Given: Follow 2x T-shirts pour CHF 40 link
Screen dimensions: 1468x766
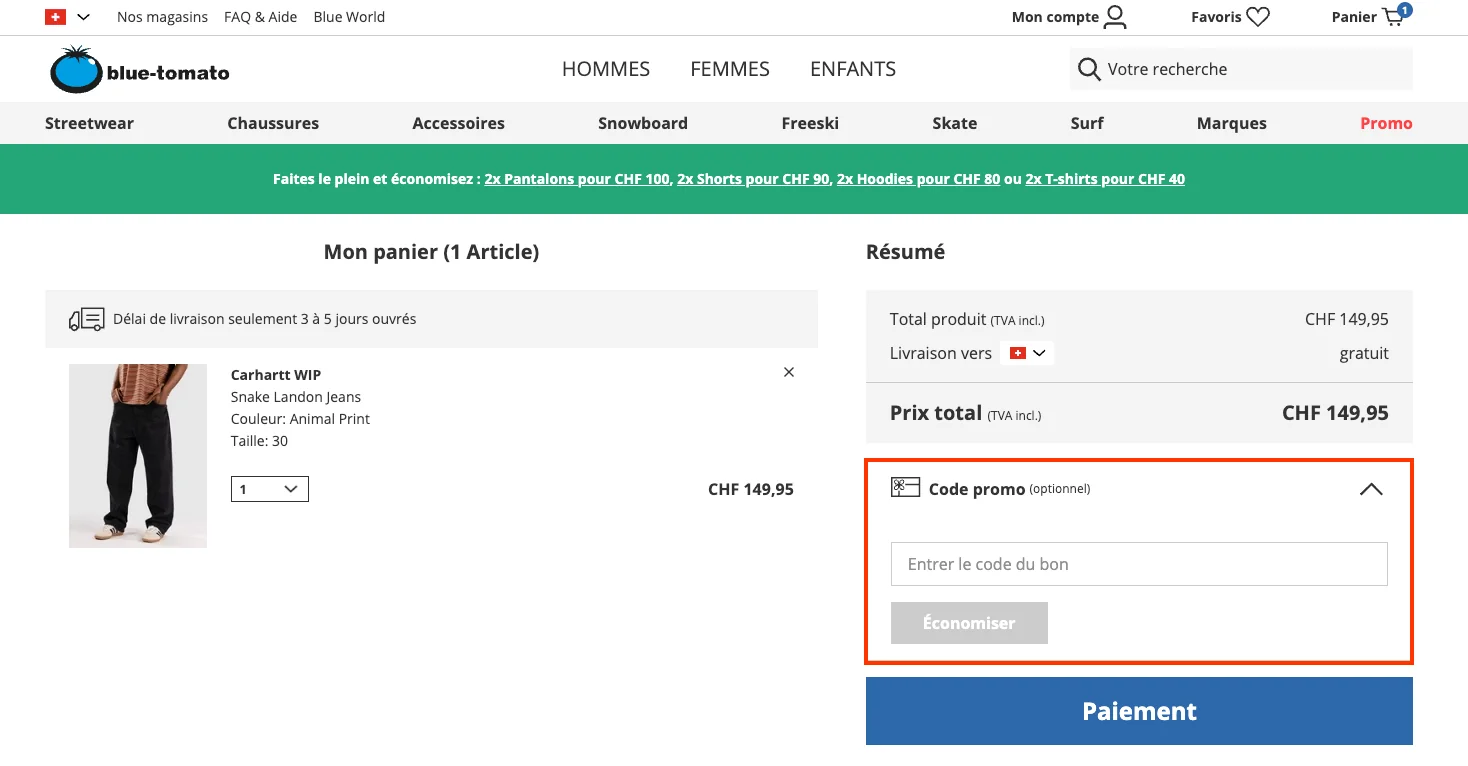Looking at the screenshot, I should click(1105, 179).
